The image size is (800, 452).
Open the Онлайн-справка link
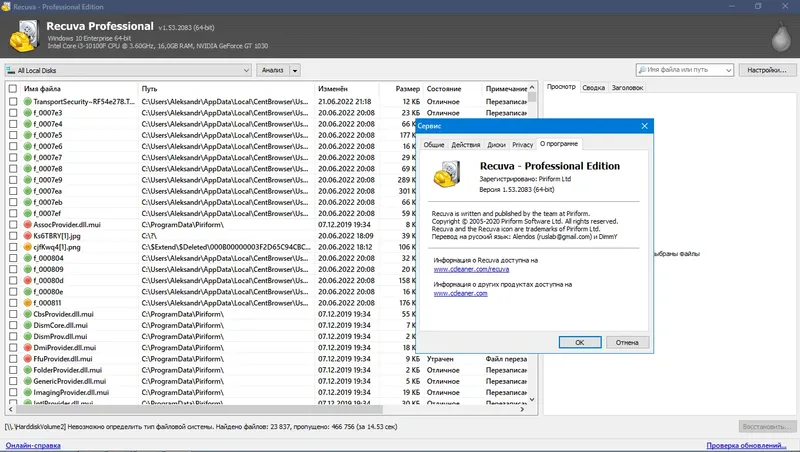tap(33, 445)
